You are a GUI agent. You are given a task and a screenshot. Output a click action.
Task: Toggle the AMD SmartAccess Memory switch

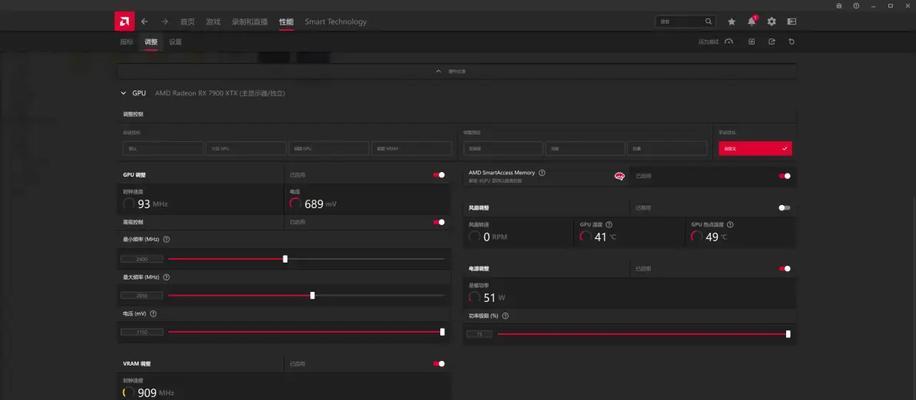(785, 176)
